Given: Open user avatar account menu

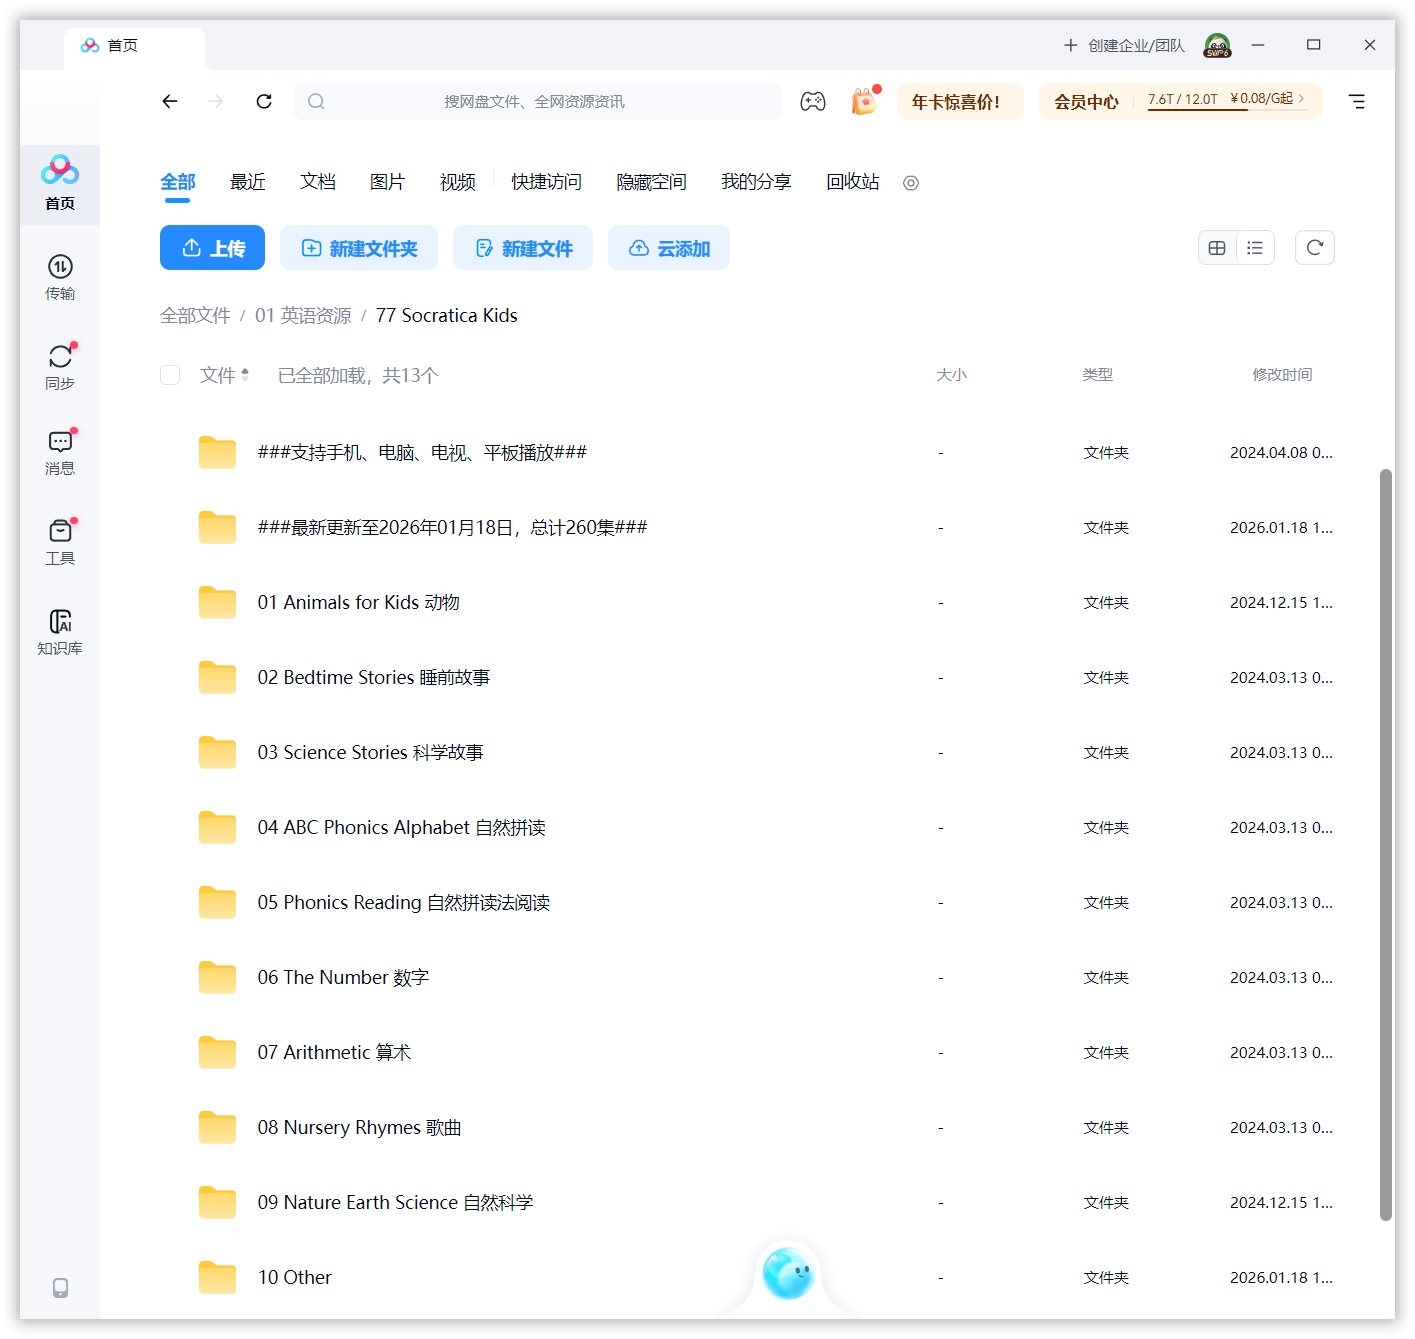Looking at the screenshot, I should tap(1216, 45).
